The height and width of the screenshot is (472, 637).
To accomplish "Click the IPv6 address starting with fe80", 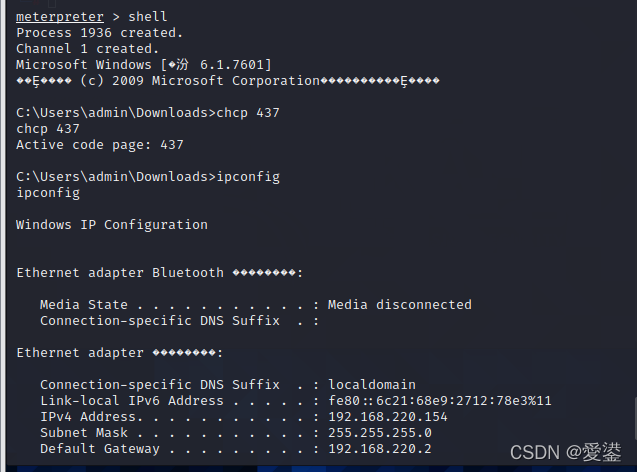I will pyautogui.click(x=440, y=401).
